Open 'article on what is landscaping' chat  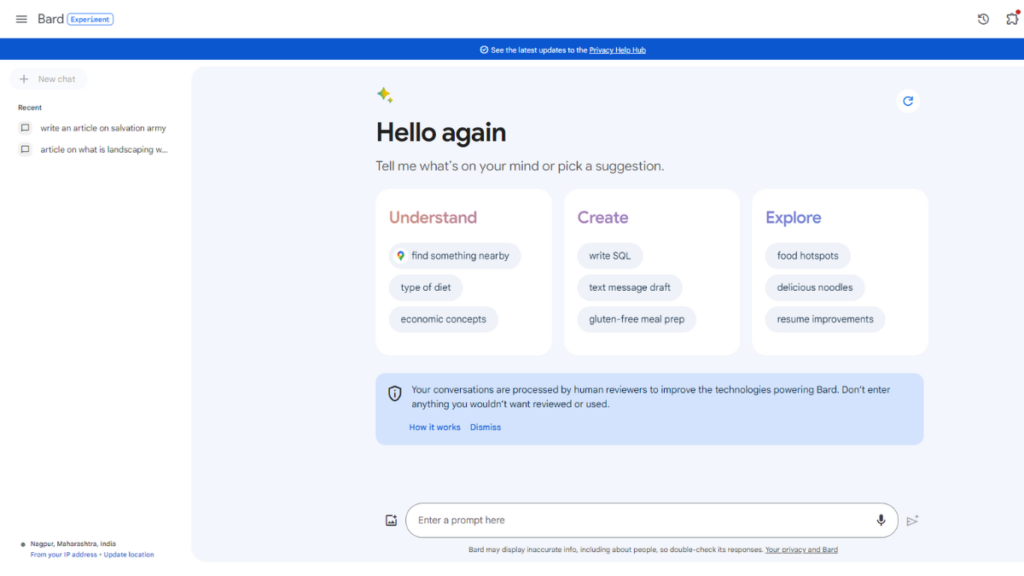[104, 150]
